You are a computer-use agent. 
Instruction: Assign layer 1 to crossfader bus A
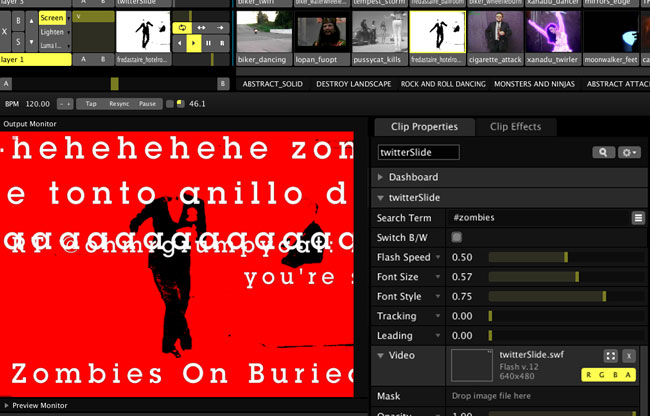(83, 60)
